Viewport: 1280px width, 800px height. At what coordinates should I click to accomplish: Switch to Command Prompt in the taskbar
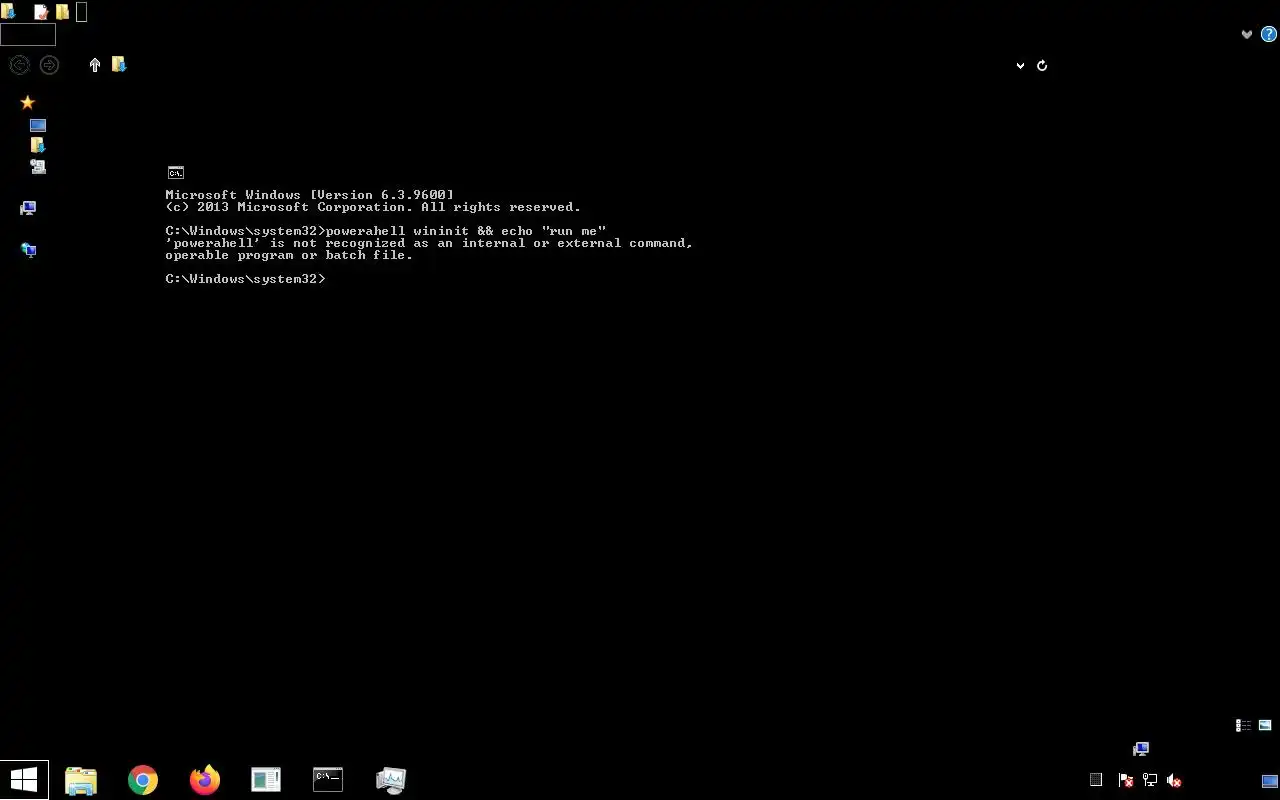328,780
